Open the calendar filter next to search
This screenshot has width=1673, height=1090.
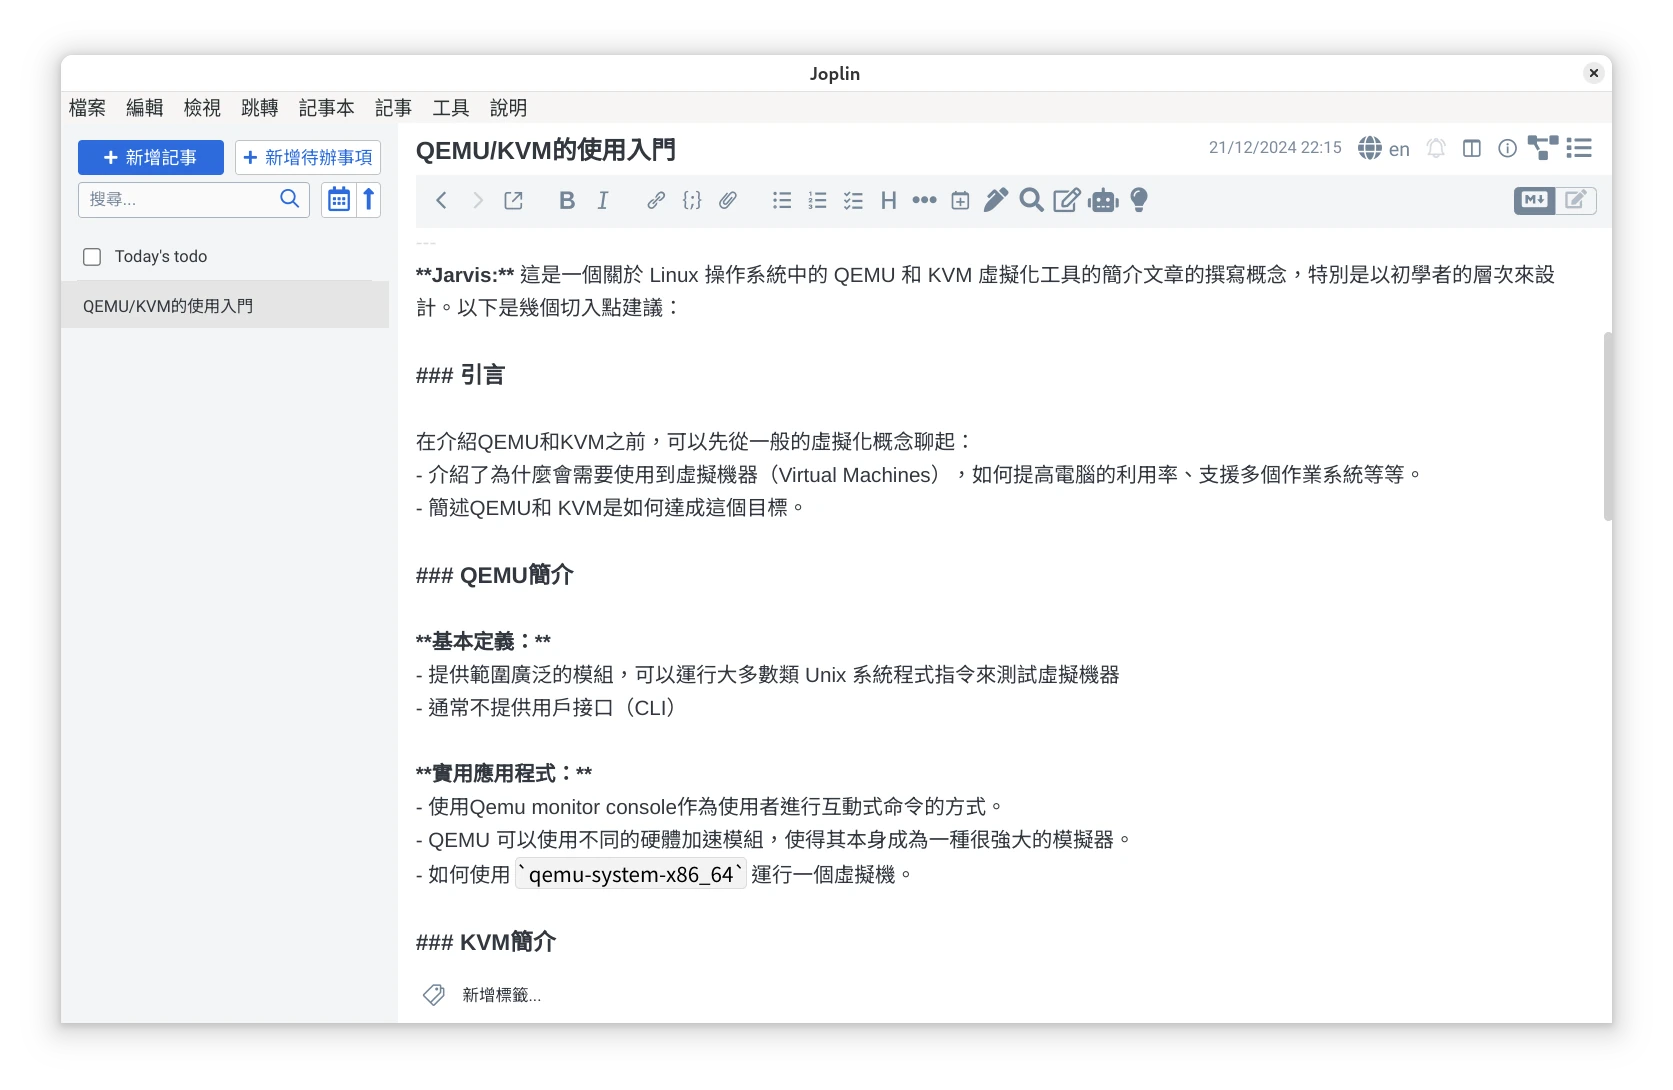(x=337, y=199)
